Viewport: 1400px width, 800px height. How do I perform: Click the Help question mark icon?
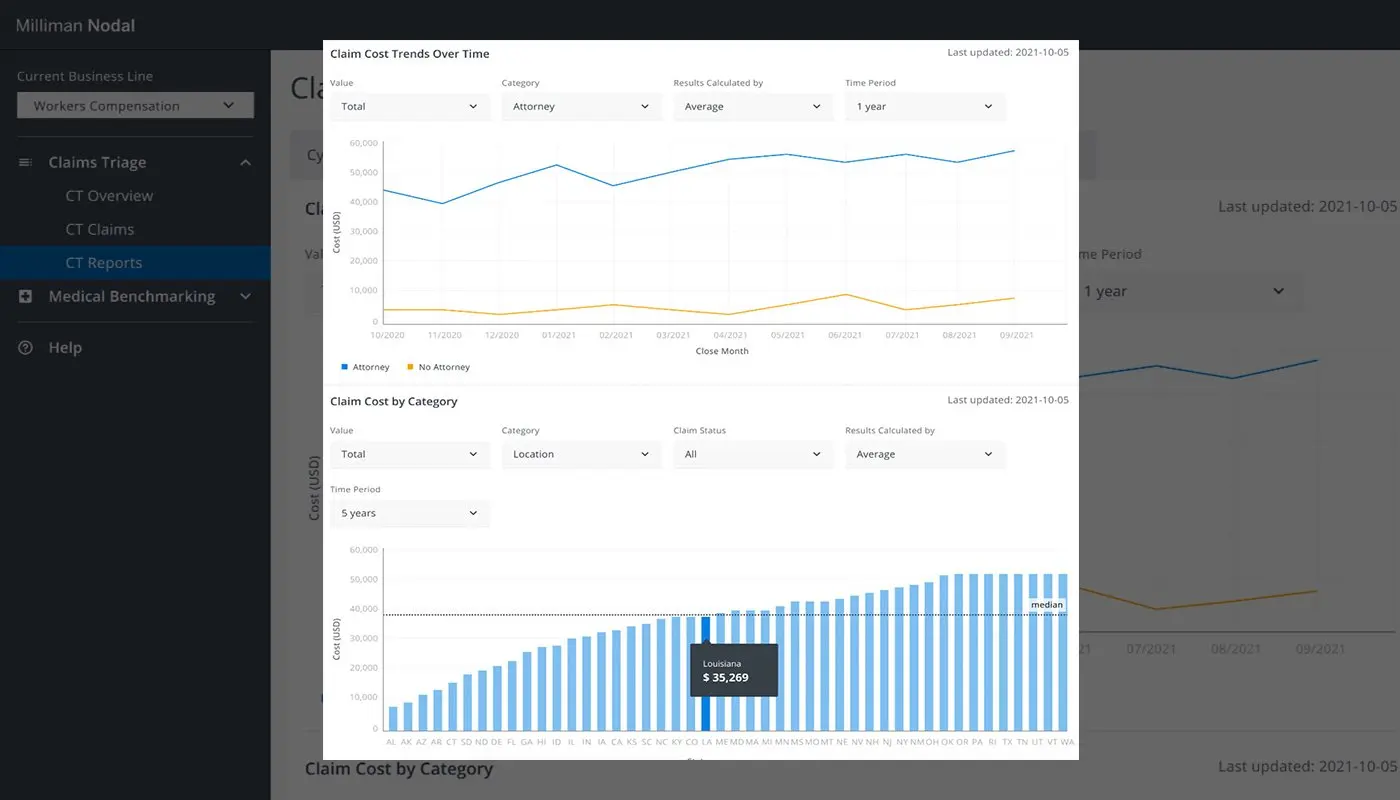pos(26,347)
